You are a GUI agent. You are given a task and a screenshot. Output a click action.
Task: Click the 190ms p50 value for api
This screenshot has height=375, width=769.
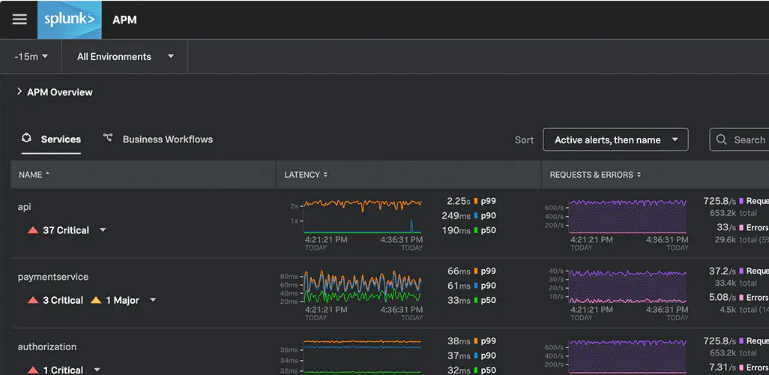[456, 230]
